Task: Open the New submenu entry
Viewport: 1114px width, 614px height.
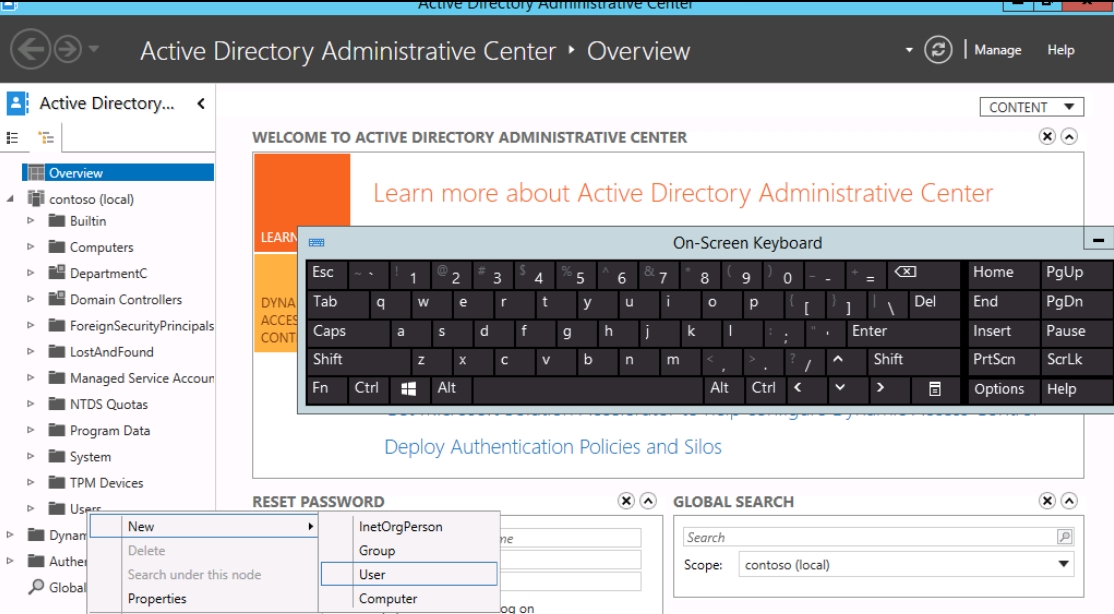Action: 203,527
